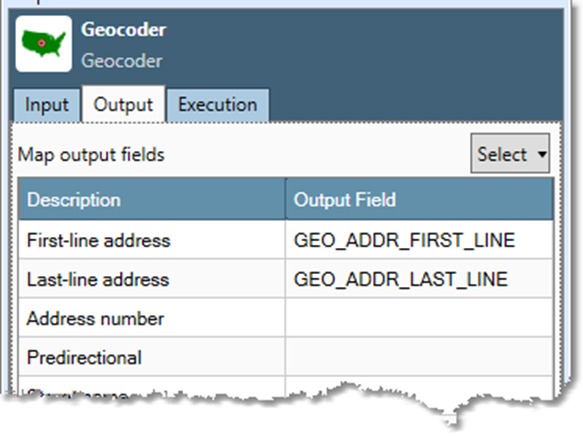Viewport: 583px width, 436px height.
Task: Open the Output tab
Action: (123, 104)
